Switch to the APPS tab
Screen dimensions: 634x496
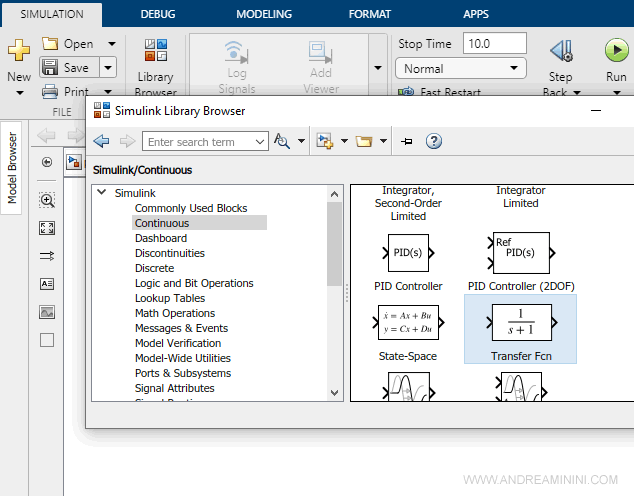pyautogui.click(x=476, y=14)
